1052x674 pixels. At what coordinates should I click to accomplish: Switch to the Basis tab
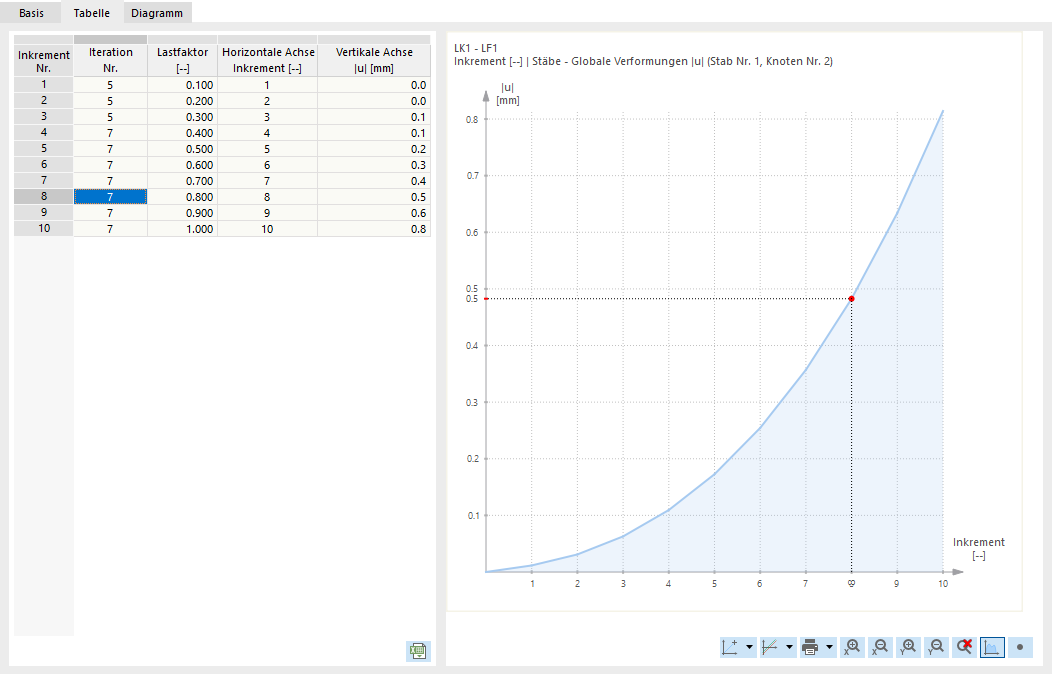[30, 12]
